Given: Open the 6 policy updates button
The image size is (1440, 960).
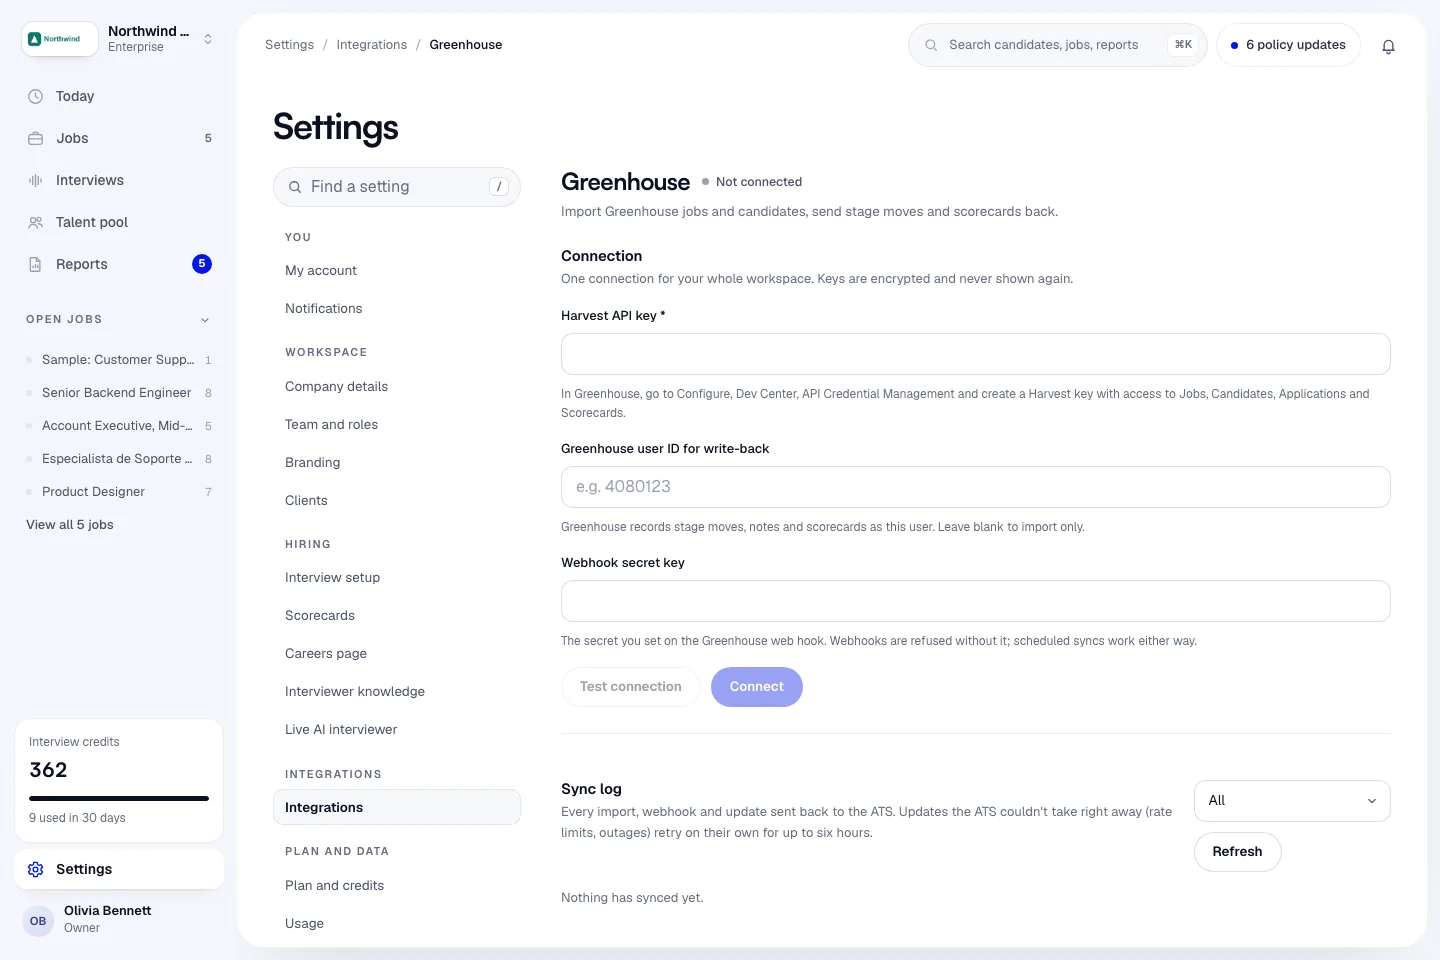Looking at the screenshot, I should coord(1288,45).
